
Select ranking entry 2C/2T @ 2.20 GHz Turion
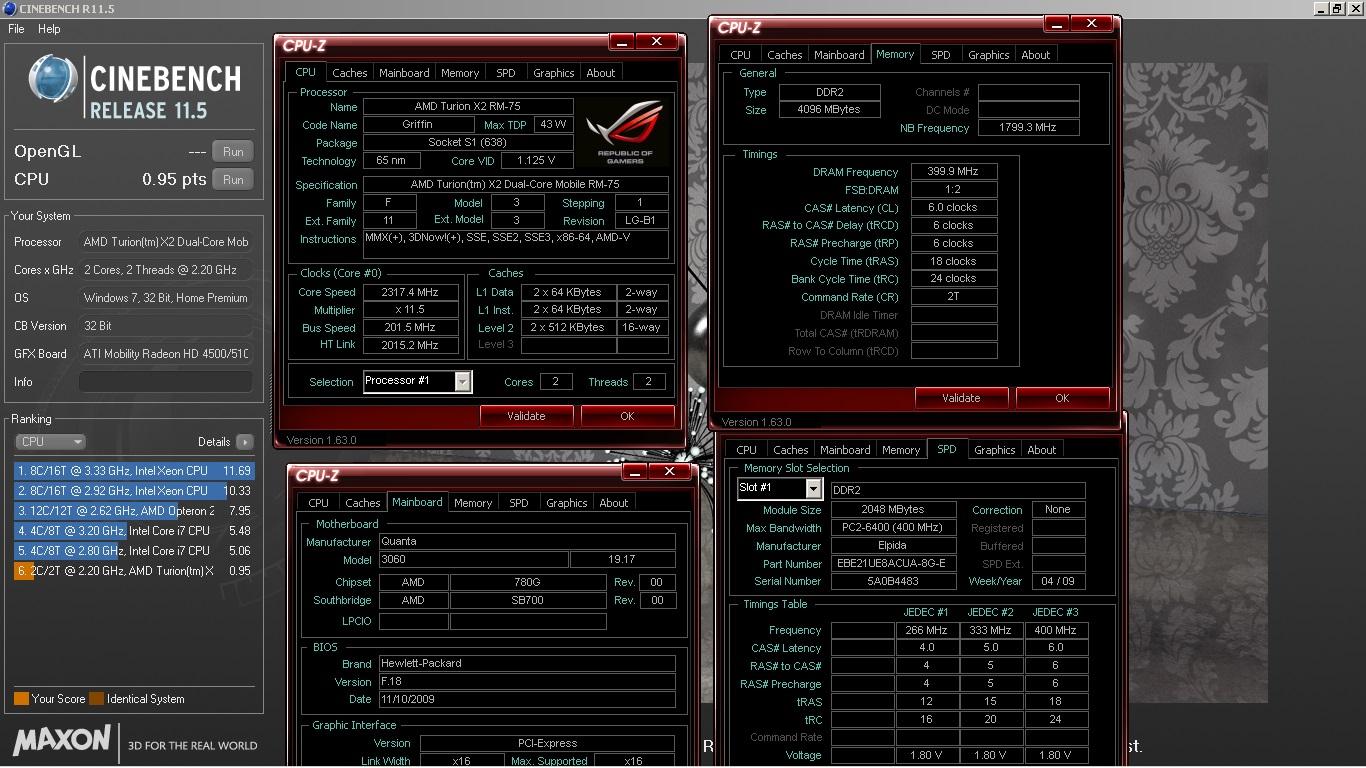click(x=134, y=571)
